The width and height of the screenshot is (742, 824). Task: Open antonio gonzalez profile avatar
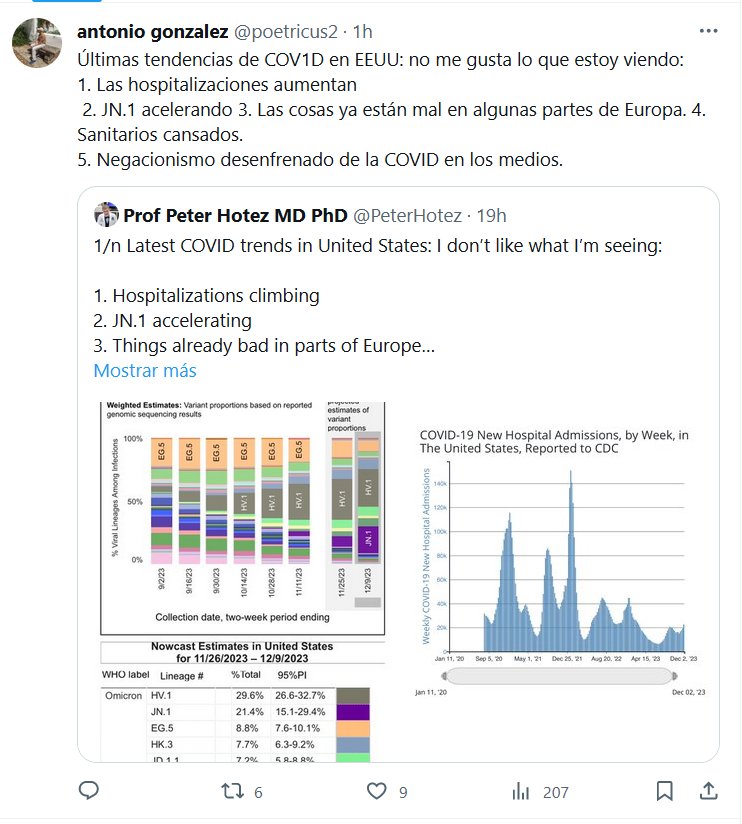pos(37,43)
